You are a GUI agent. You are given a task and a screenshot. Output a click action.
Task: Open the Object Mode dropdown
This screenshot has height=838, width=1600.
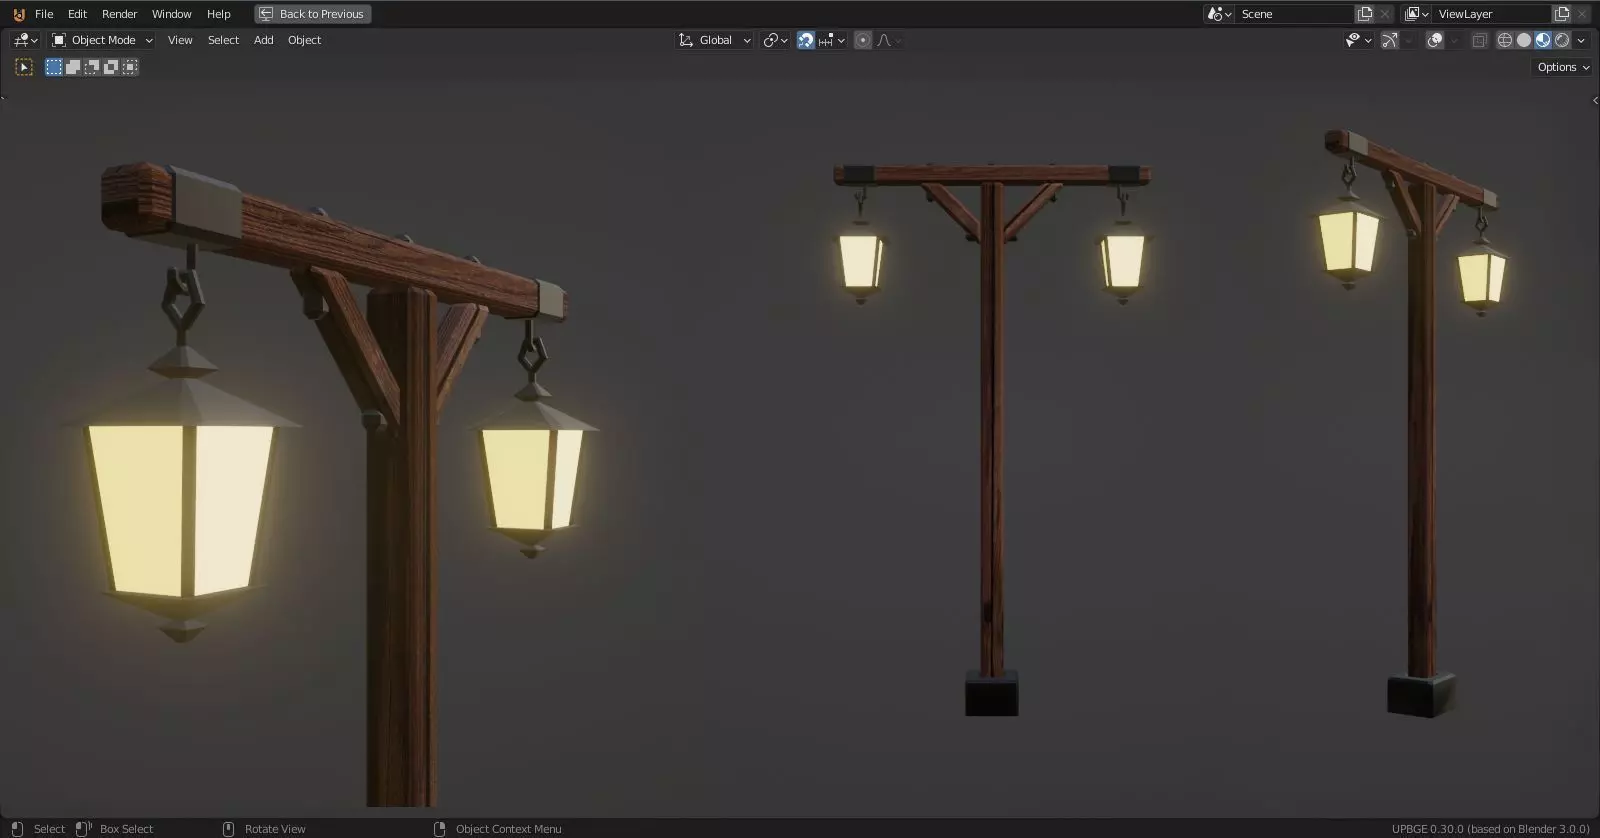pos(102,40)
